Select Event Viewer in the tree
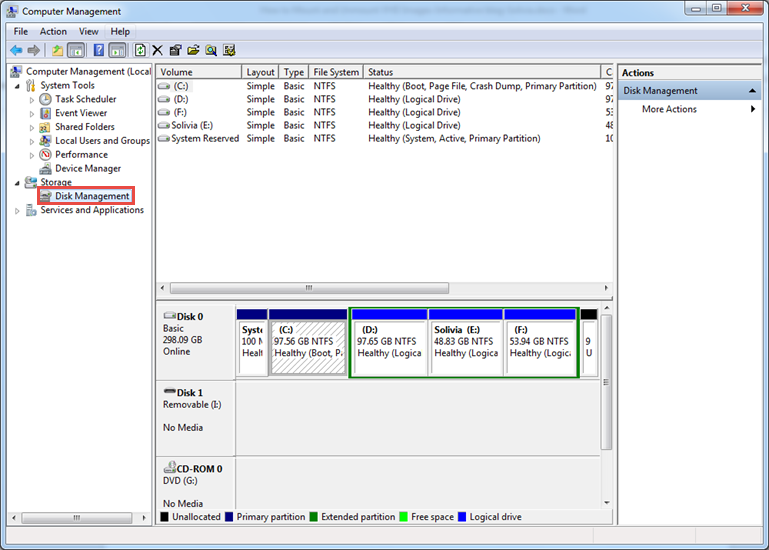 [x=81, y=113]
